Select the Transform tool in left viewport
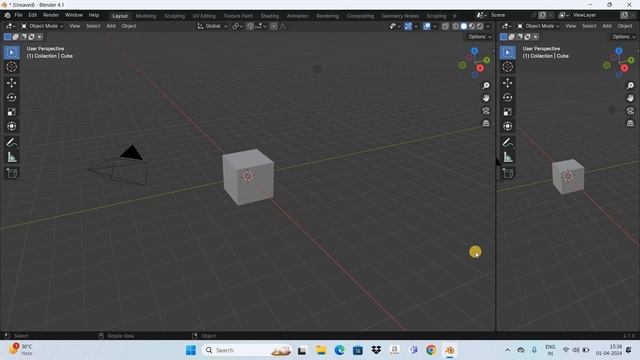This screenshot has height=360, width=640. [x=11, y=126]
